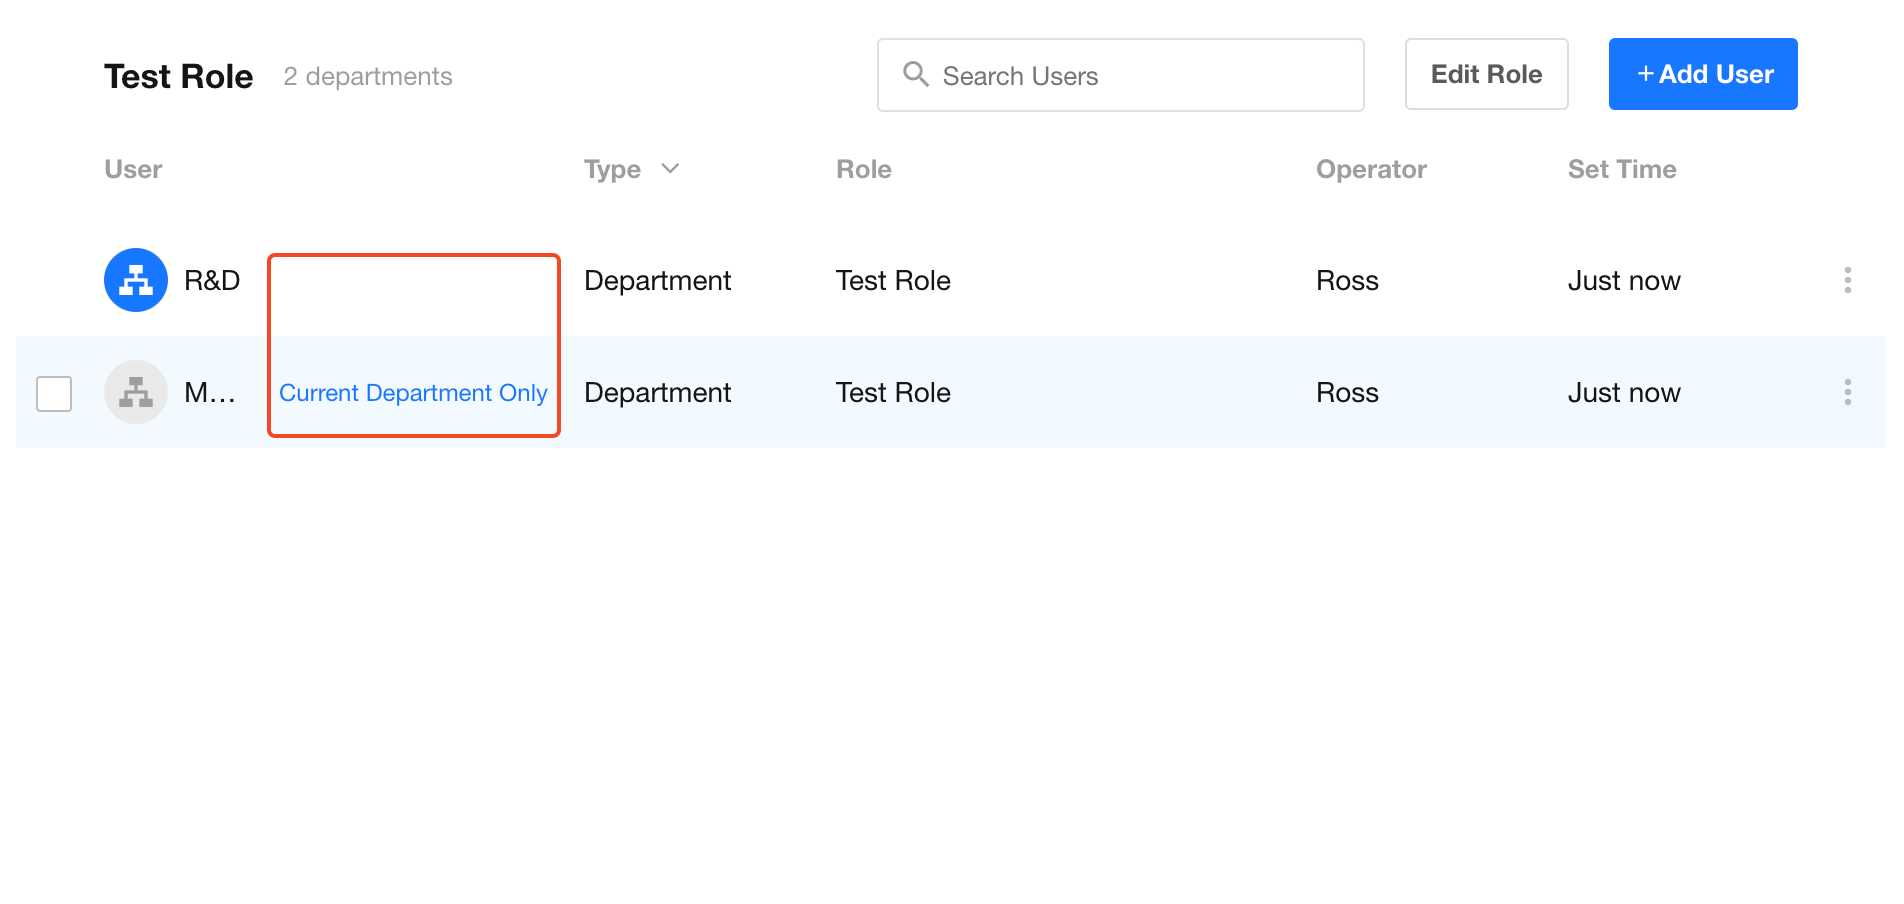The height and width of the screenshot is (904, 1904).
Task: Click the Operator column header
Action: [x=1370, y=170]
